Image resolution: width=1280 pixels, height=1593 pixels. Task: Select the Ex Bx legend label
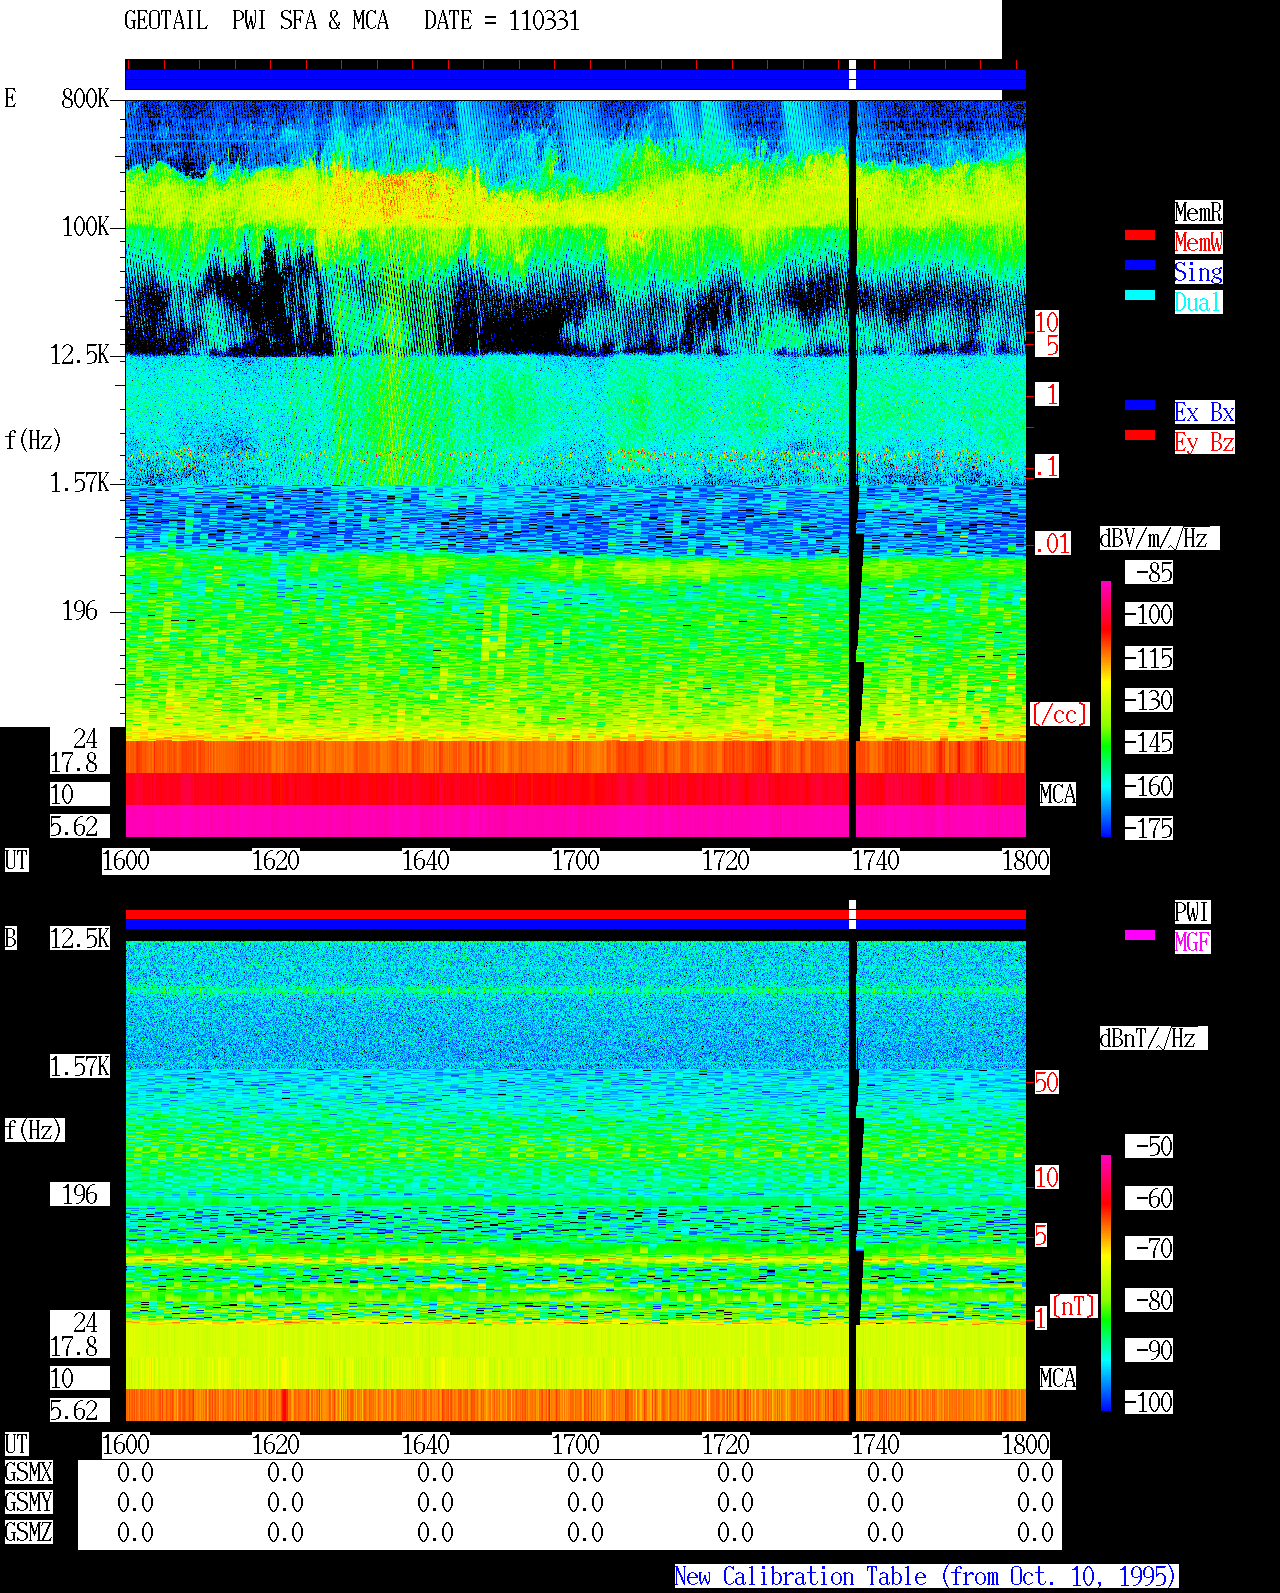point(1204,412)
